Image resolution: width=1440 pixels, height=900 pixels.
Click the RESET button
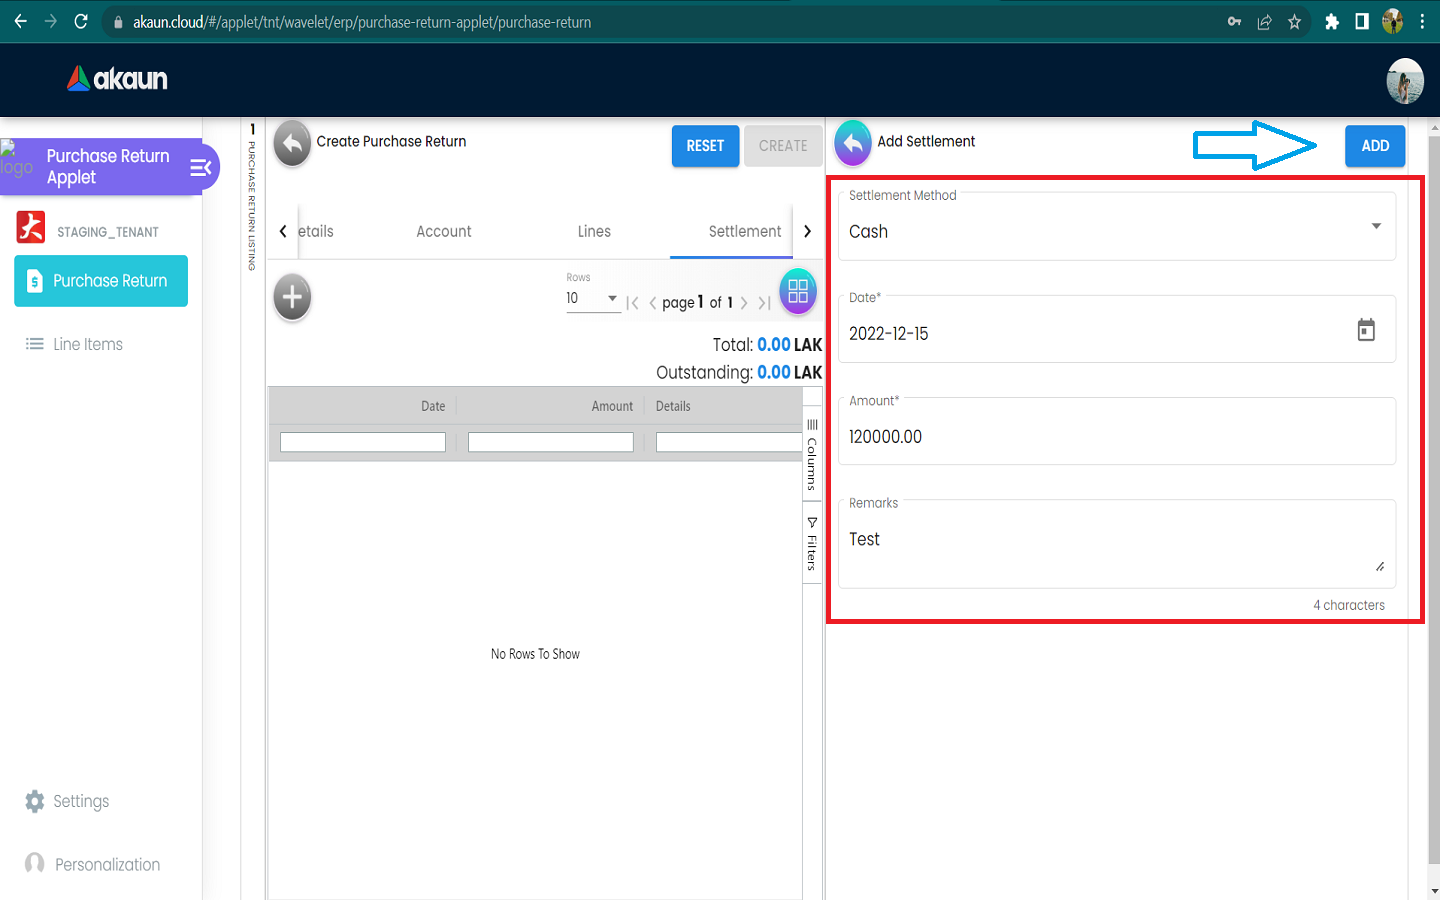coord(705,146)
